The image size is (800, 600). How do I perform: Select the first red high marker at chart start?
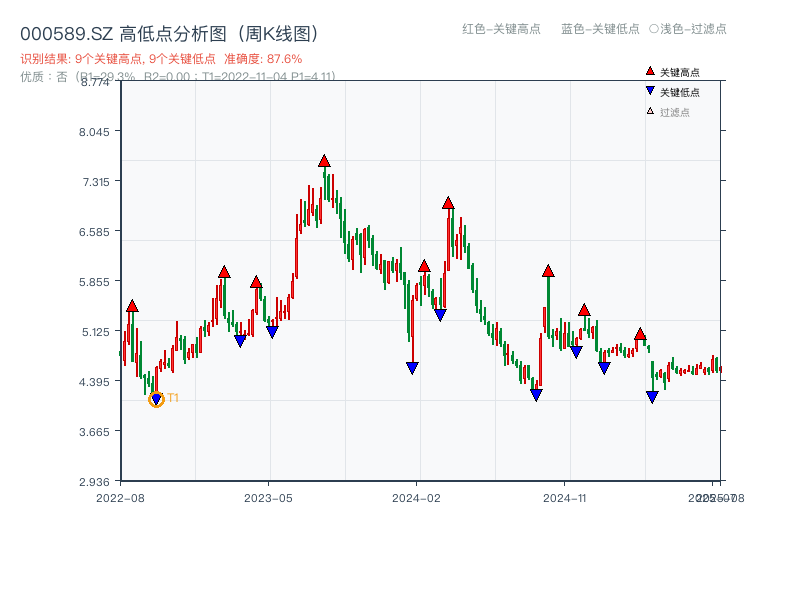pos(132,306)
